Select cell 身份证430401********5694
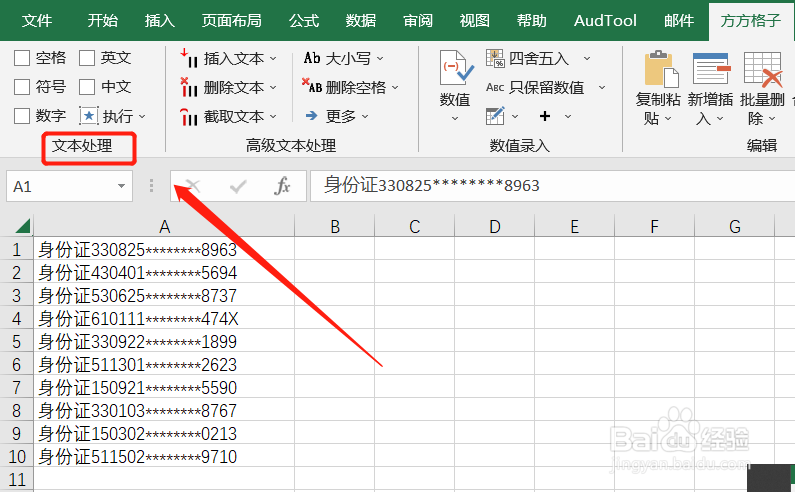This screenshot has width=795, height=492. 164,272
